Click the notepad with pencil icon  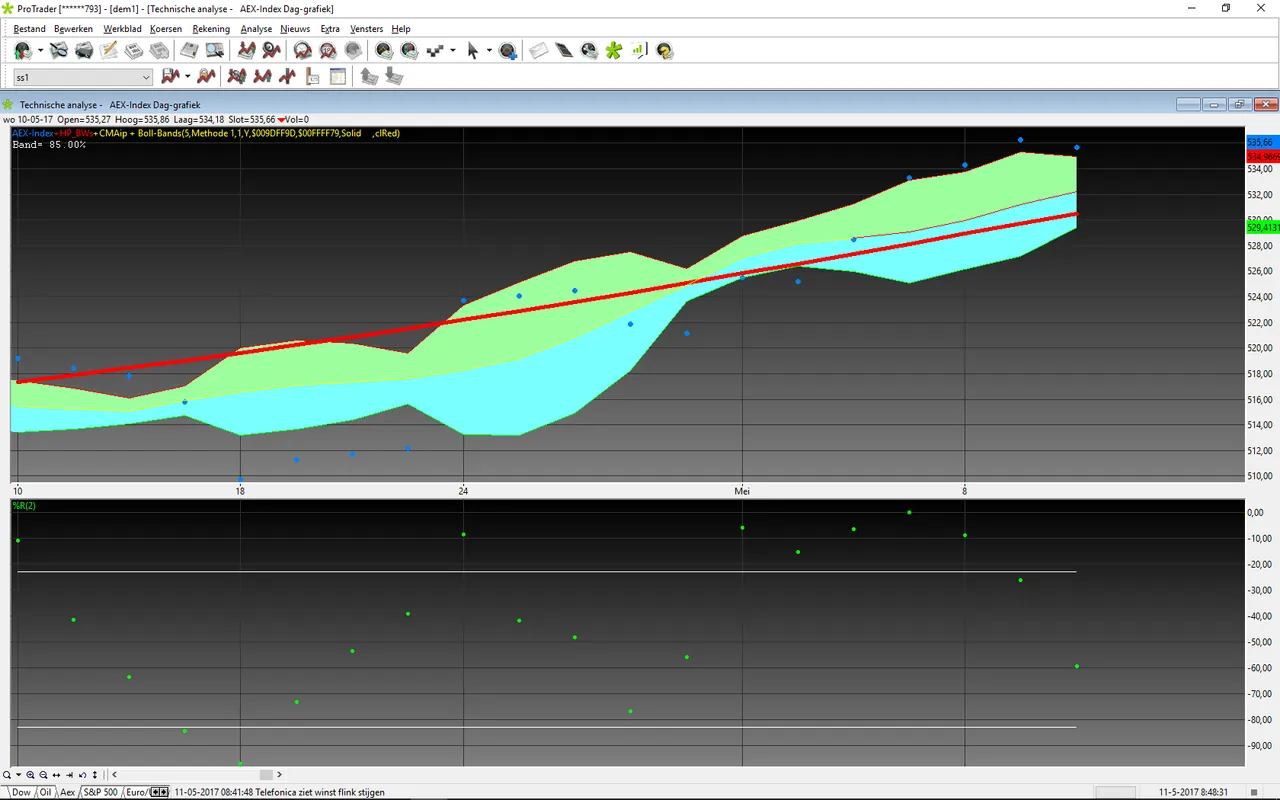pos(108,50)
